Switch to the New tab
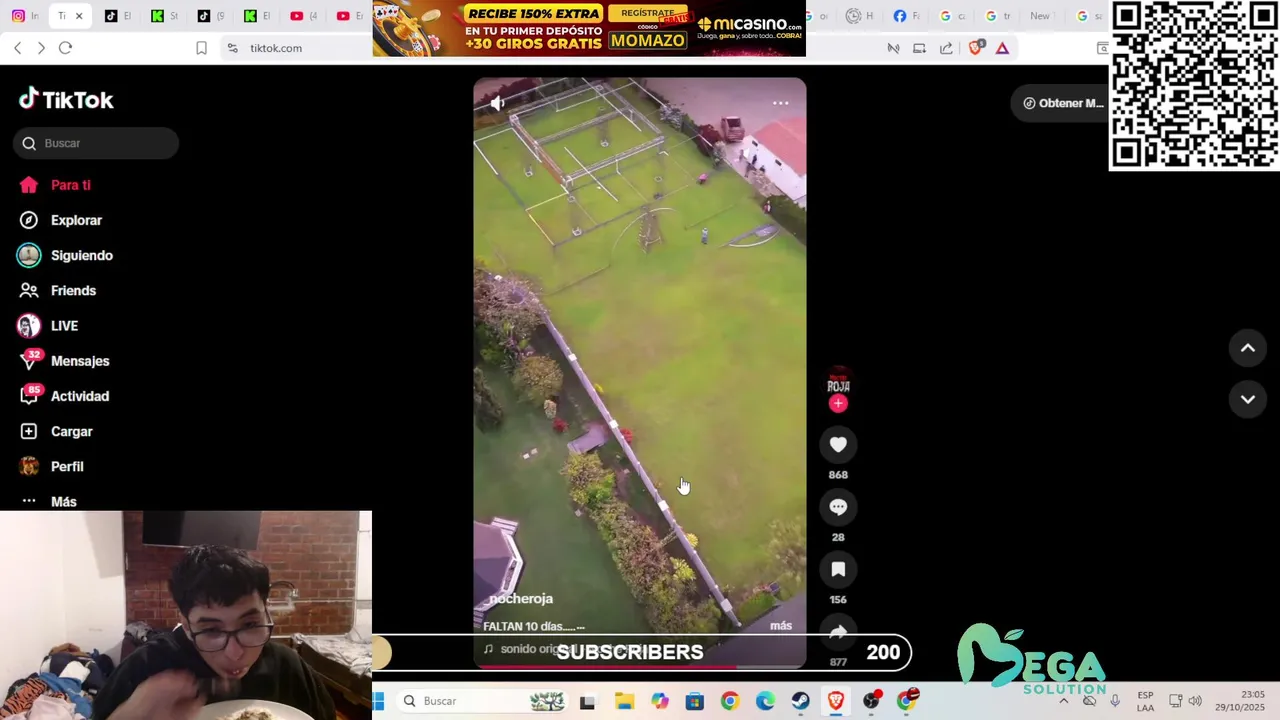 click(x=1040, y=16)
